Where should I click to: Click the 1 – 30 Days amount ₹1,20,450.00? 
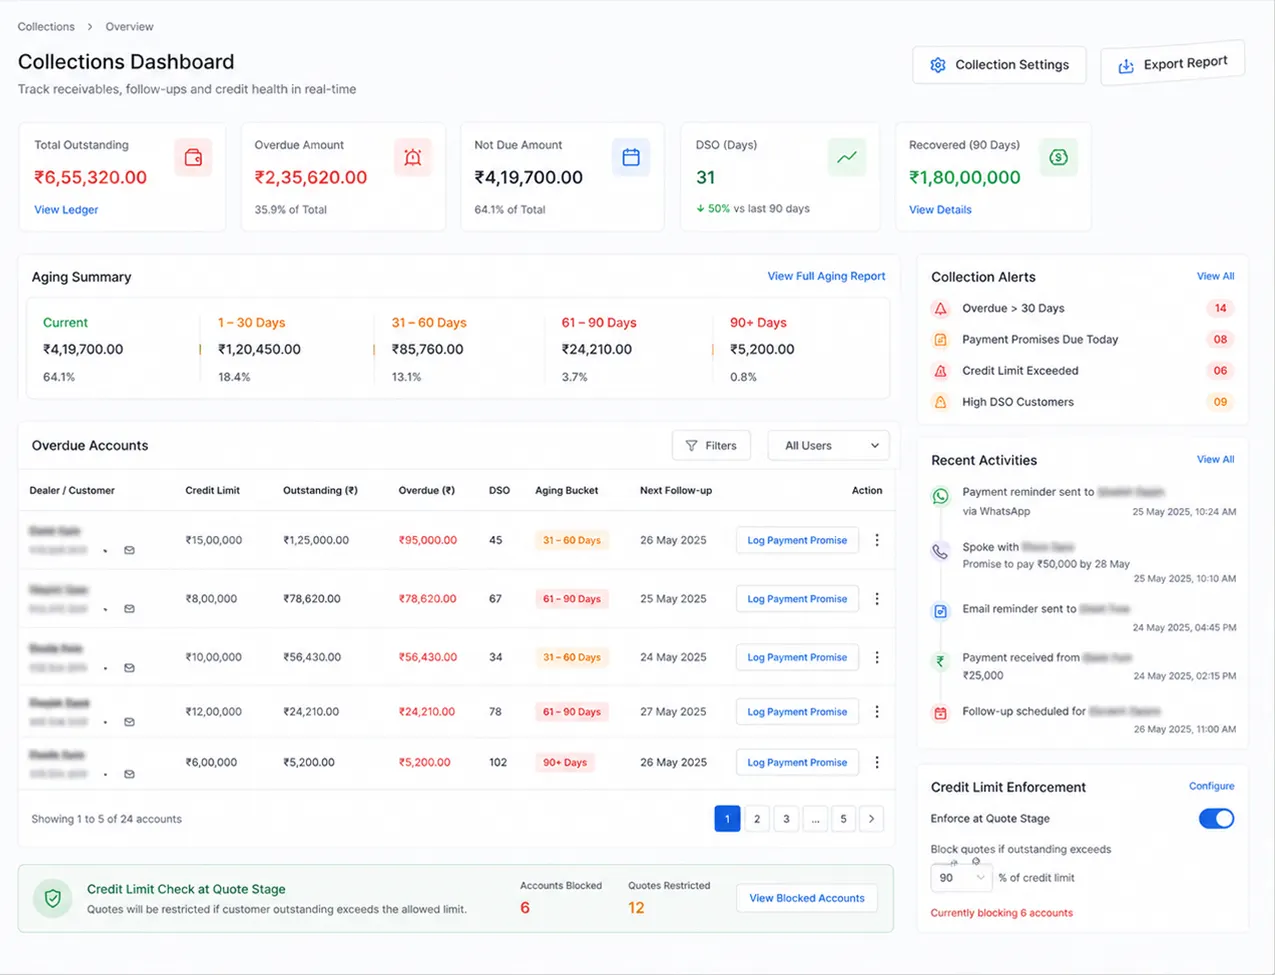259,350
